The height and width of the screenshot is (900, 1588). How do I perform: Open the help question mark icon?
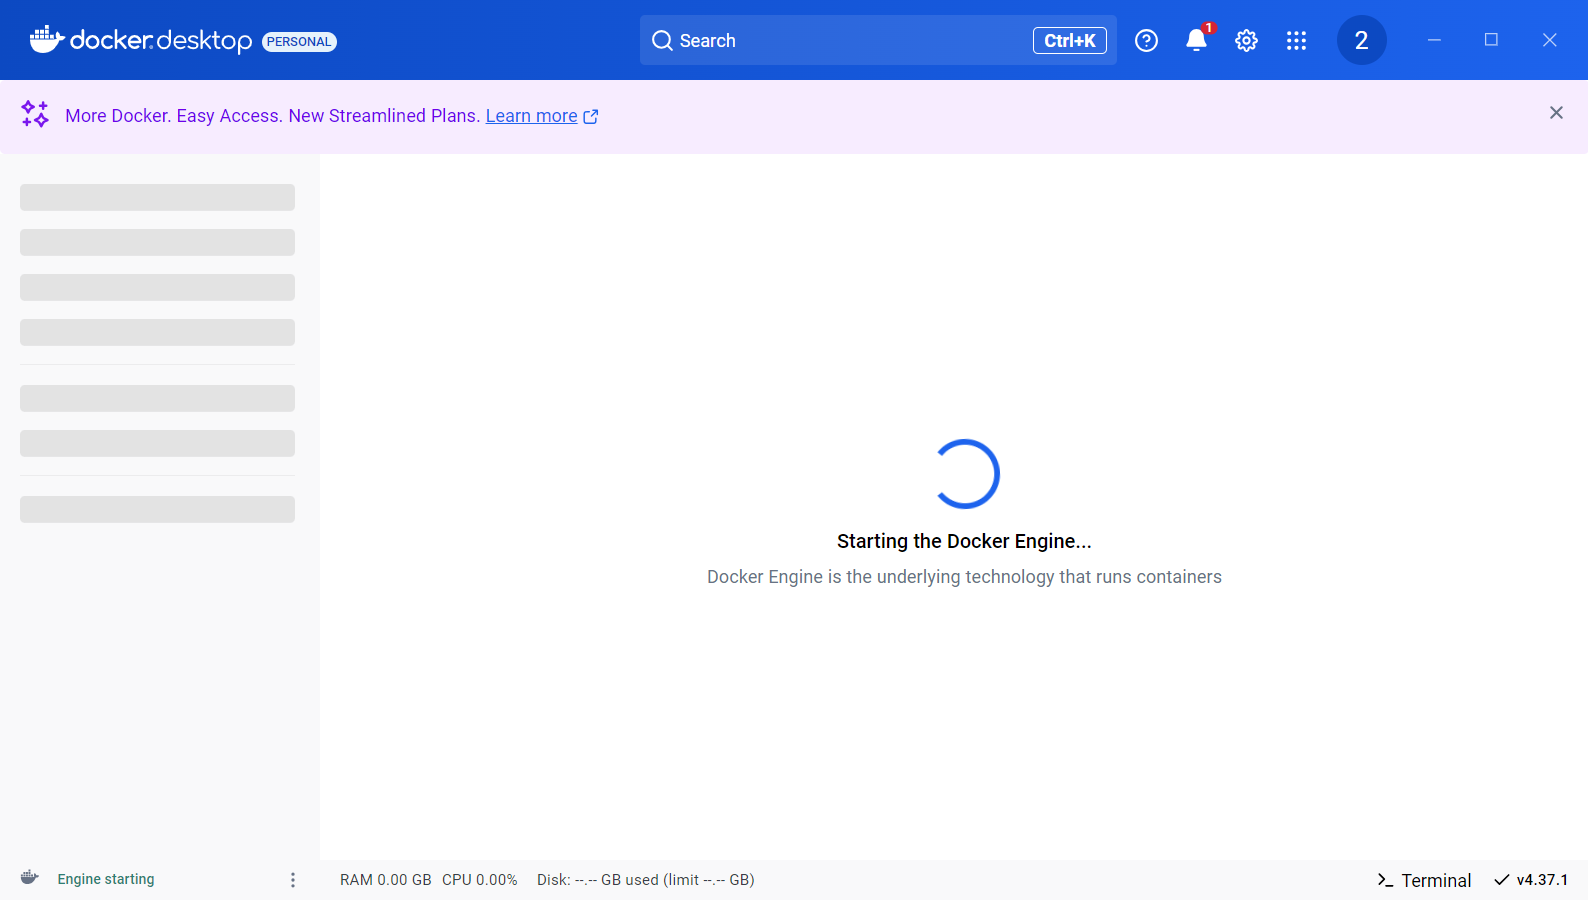pyautogui.click(x=1146, y=40)
